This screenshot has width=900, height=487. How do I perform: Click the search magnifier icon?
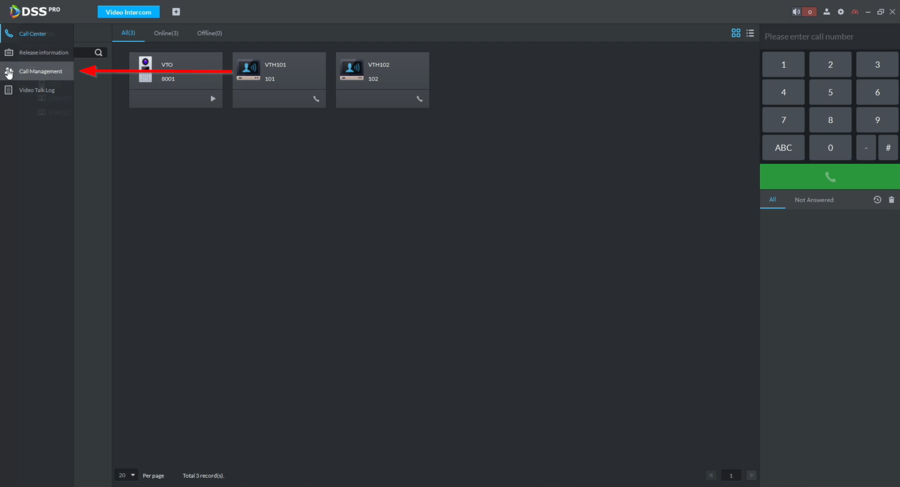point(98,52)
